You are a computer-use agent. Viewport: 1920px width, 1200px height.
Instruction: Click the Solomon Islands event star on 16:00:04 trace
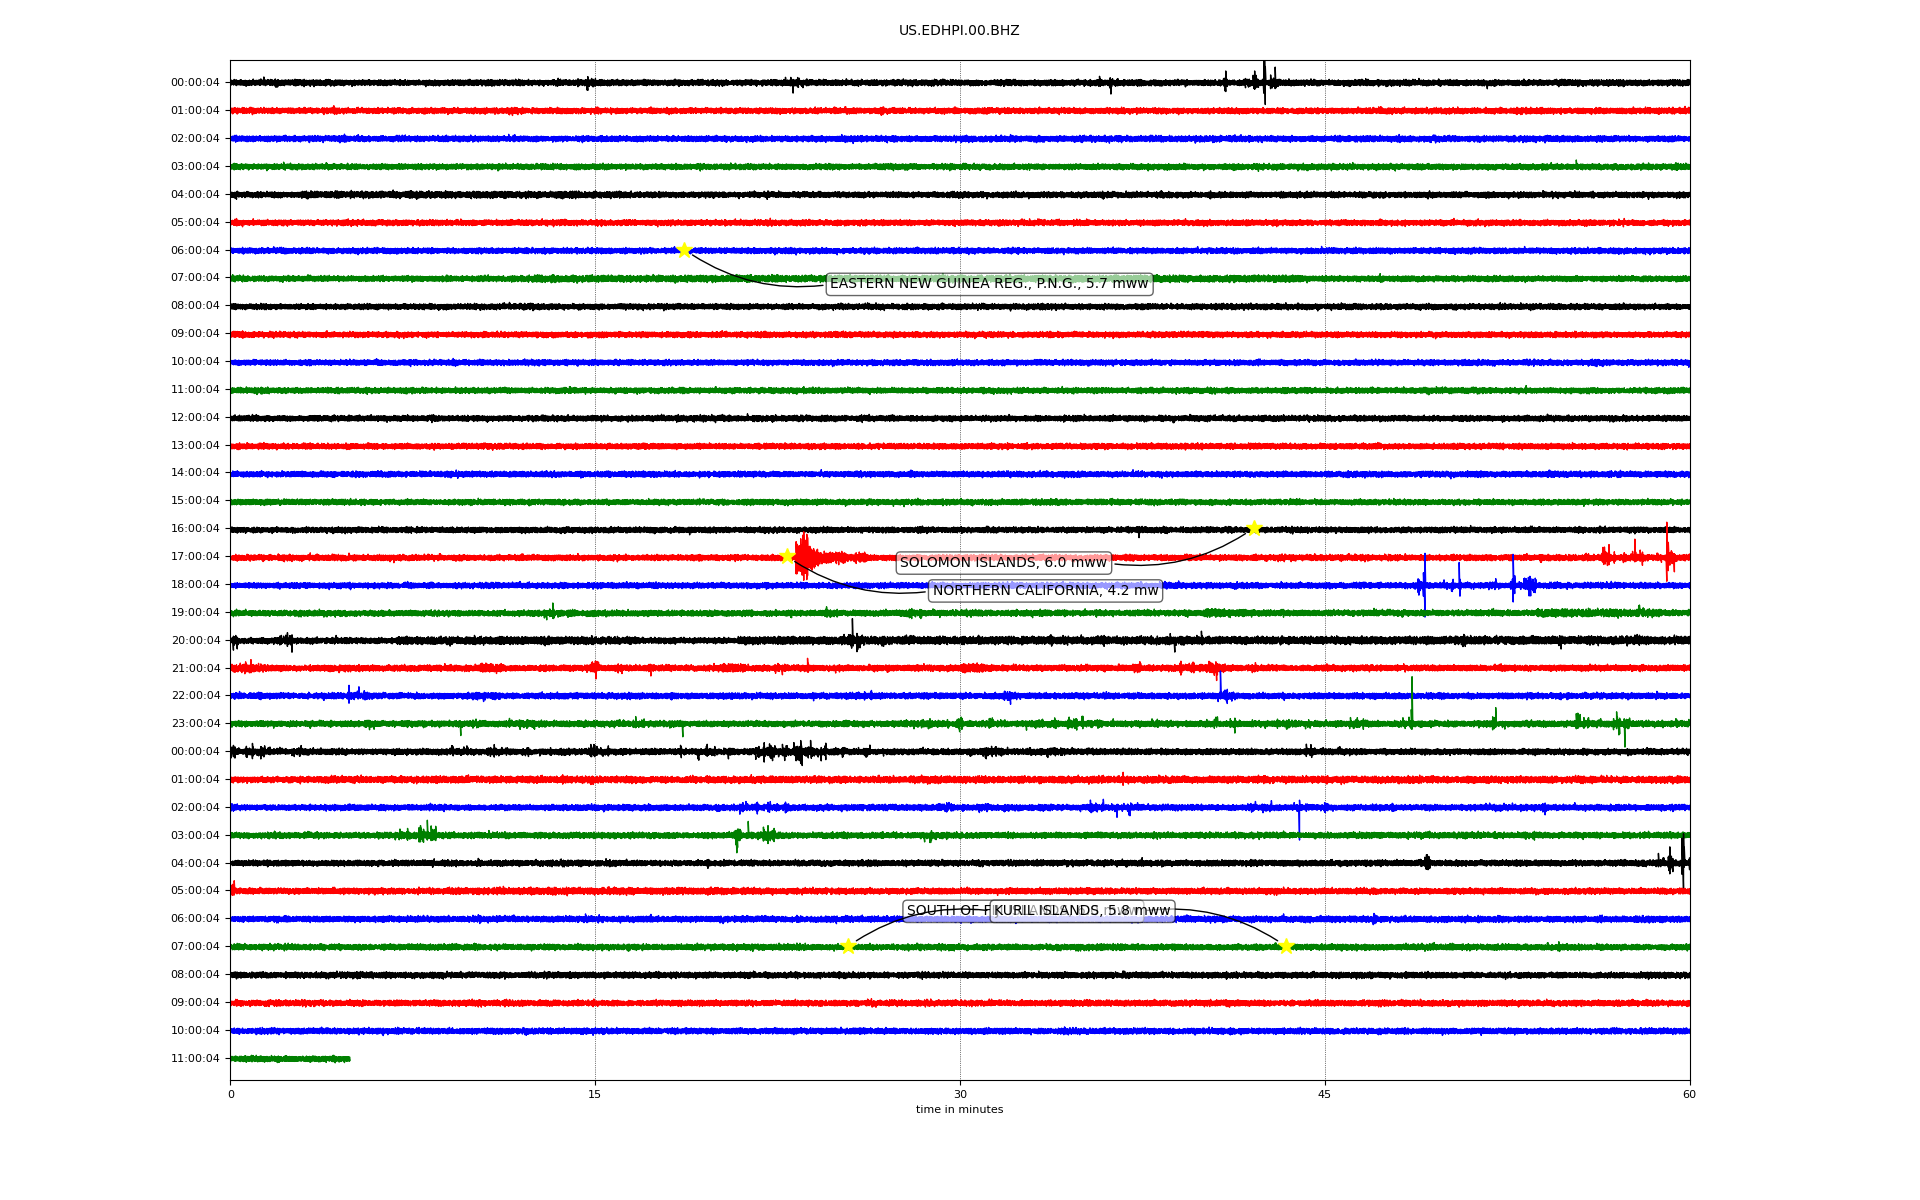tap(1254, 528)
